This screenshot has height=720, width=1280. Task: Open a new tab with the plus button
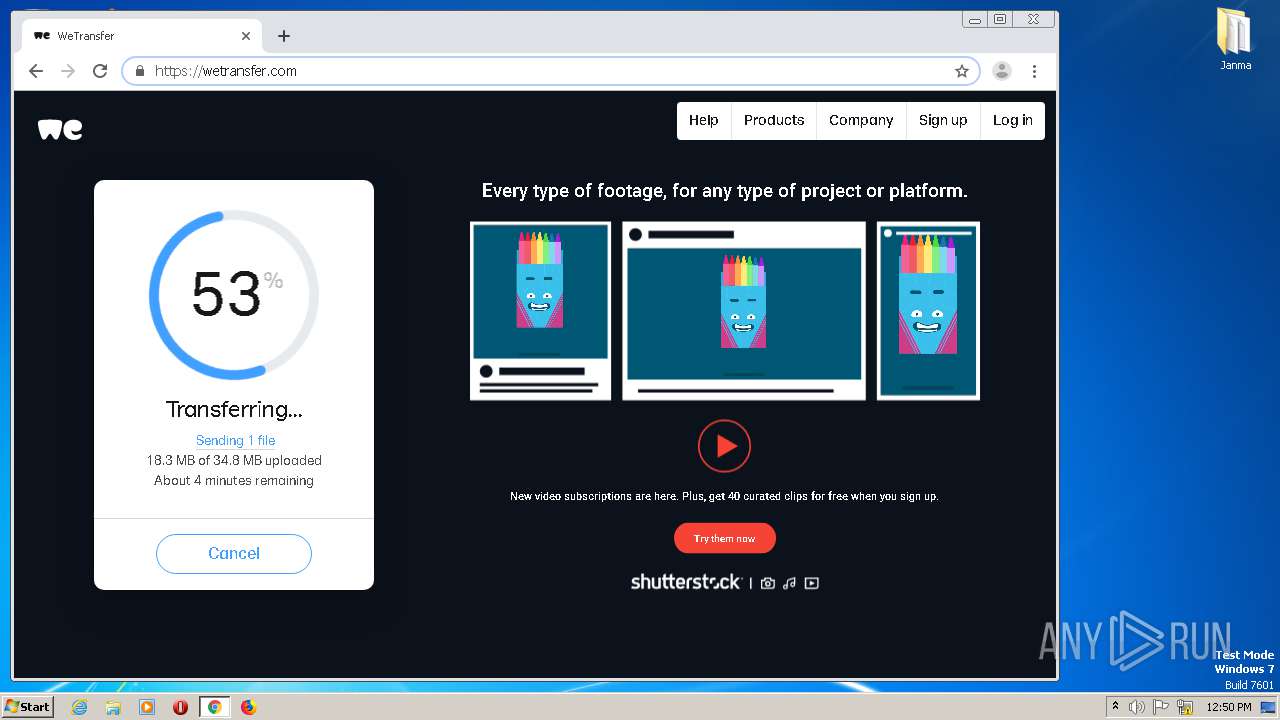[x=284, y=36]
